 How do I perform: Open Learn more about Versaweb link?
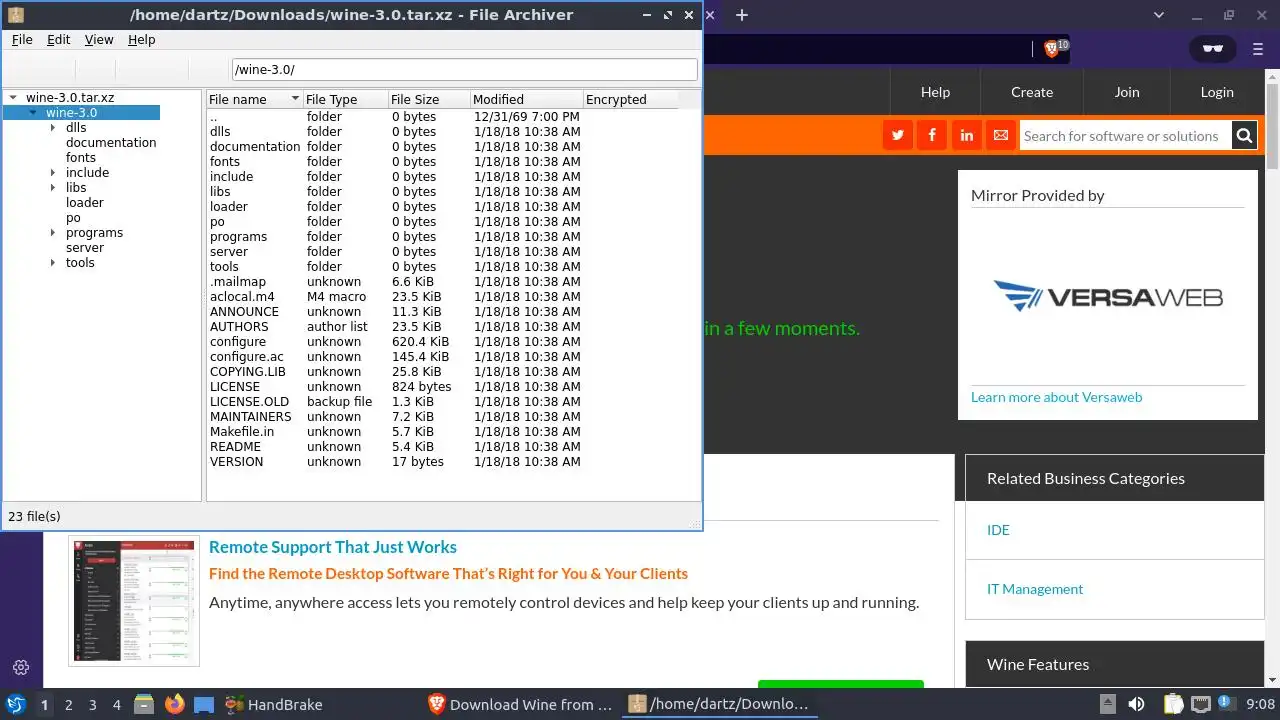coord(1056,397)
